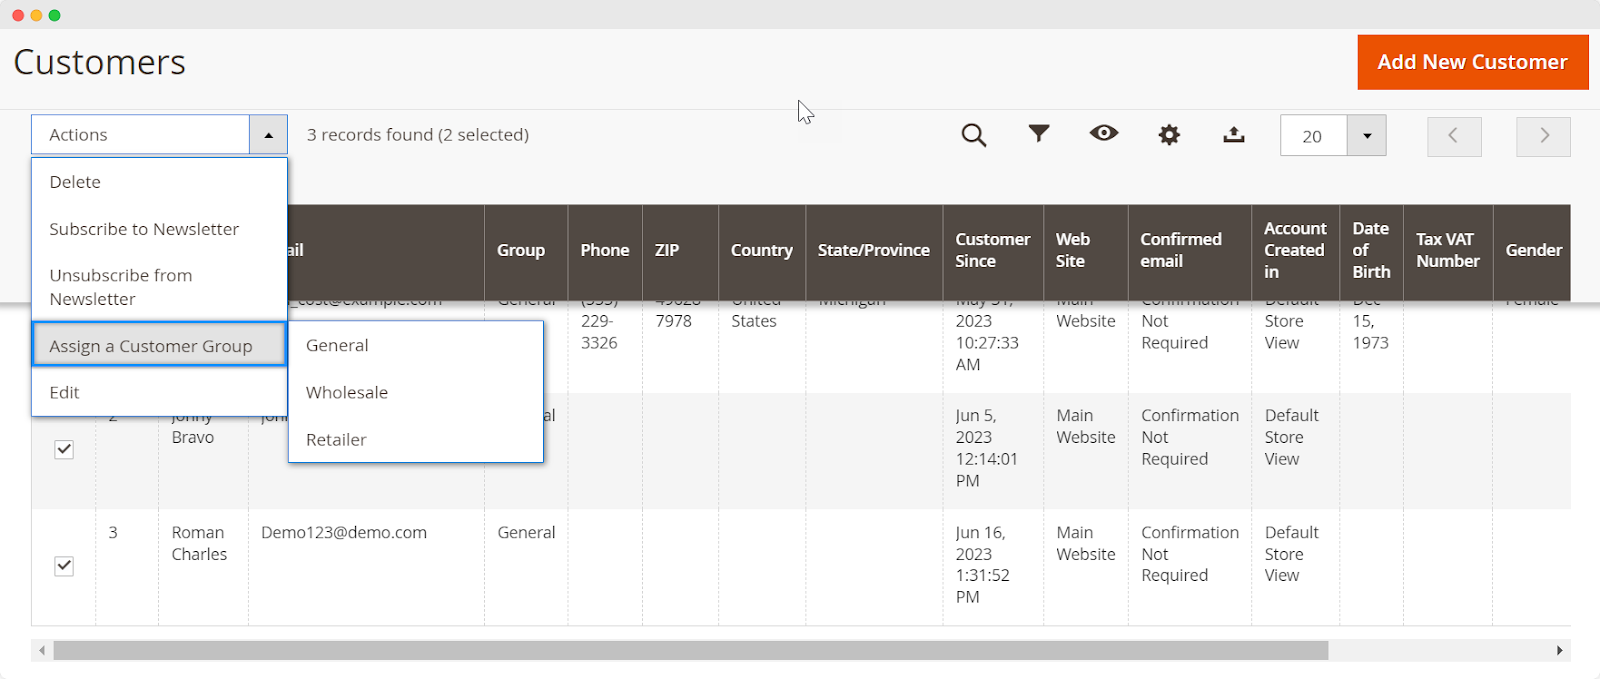Click the horizontal scrollbar right arrow
Screen dimensions: 1600x679
(1559, 651)
